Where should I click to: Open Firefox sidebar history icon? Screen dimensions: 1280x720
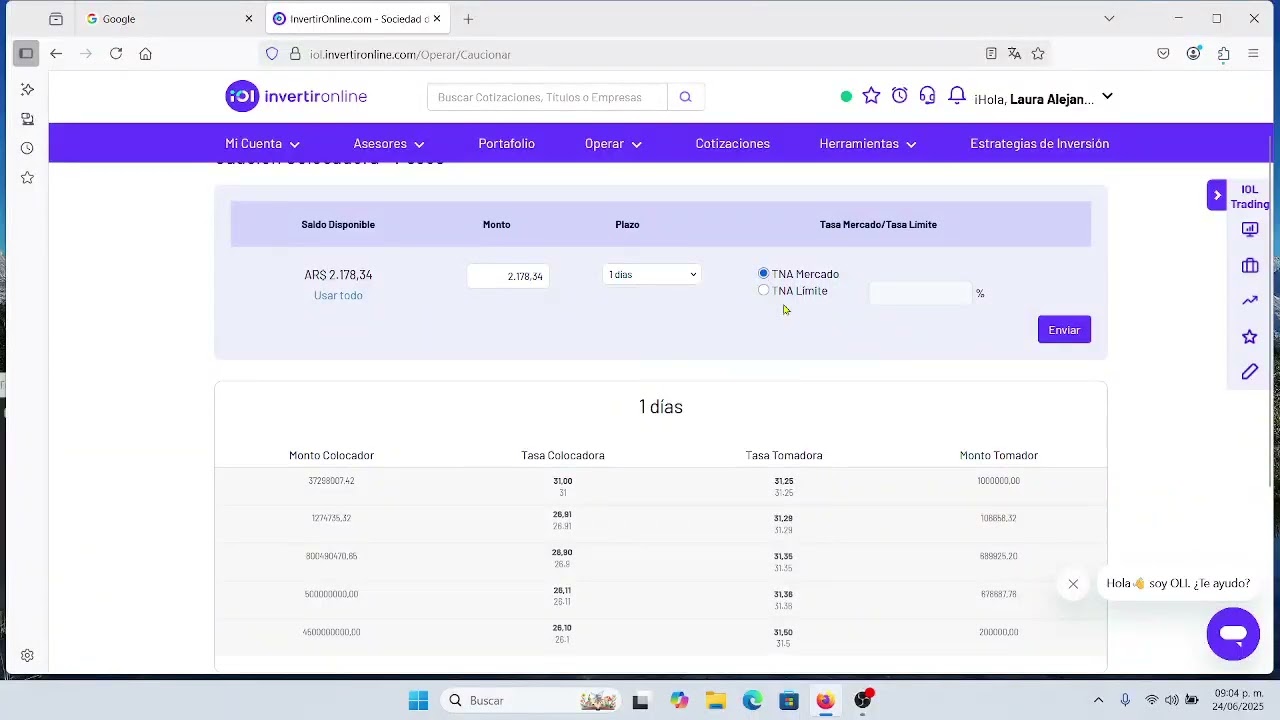(27, 148)
